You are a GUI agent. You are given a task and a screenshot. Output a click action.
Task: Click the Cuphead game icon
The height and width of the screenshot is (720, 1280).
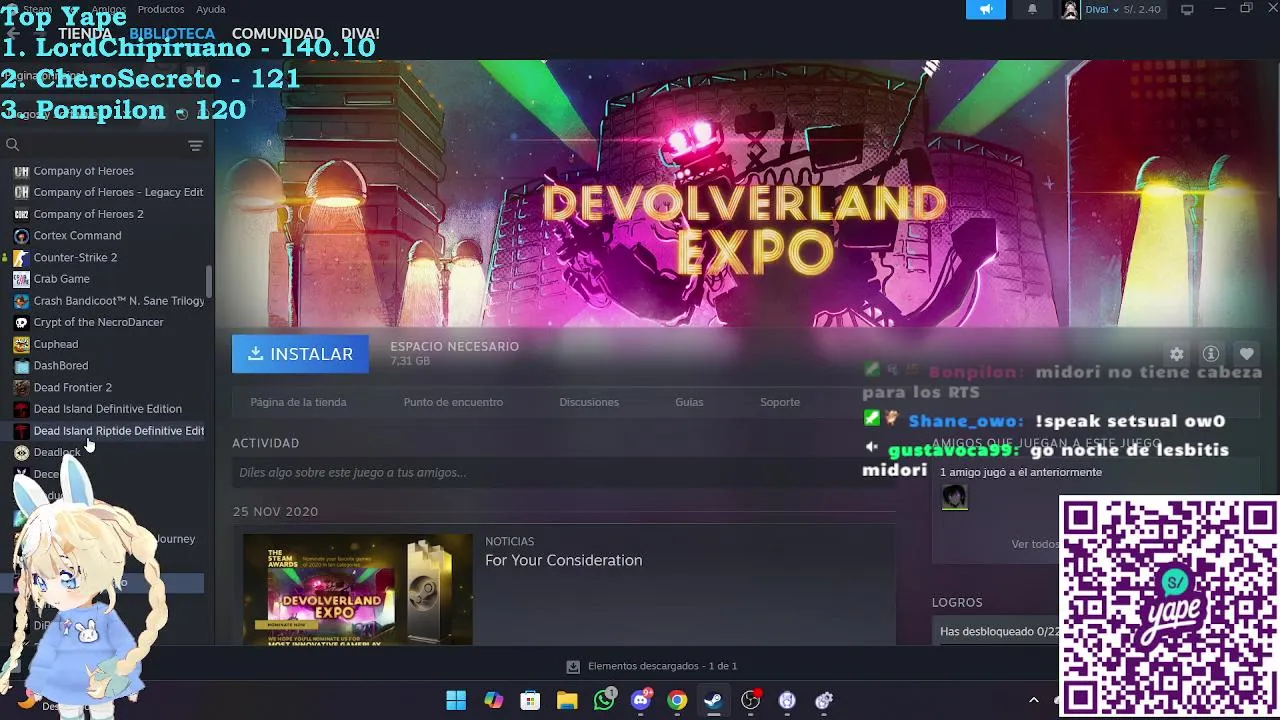point(21,344)
